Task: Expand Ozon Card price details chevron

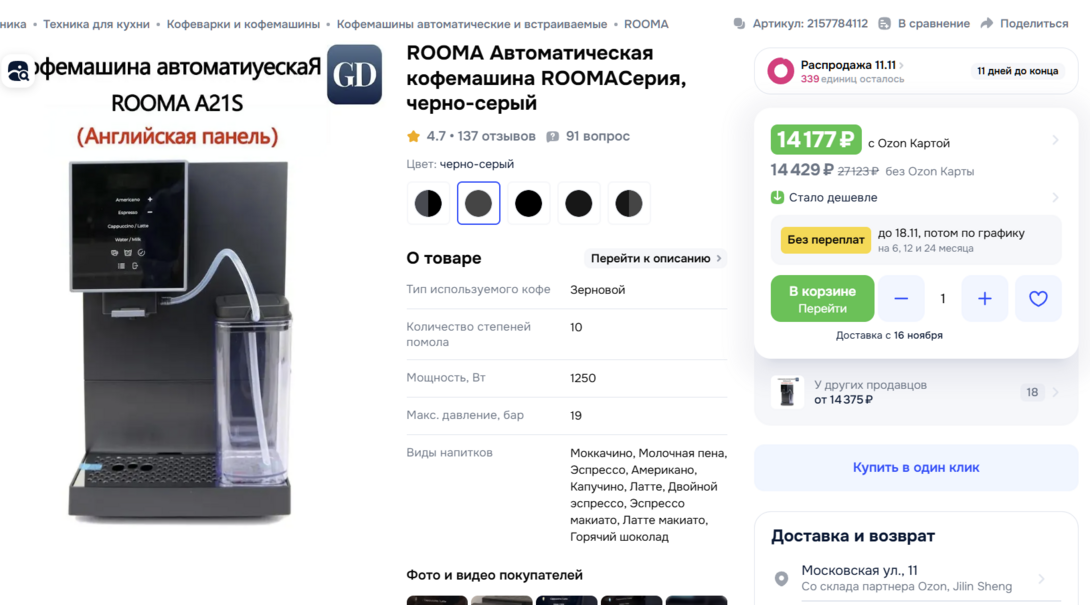Action: (x=1055, y=140)
